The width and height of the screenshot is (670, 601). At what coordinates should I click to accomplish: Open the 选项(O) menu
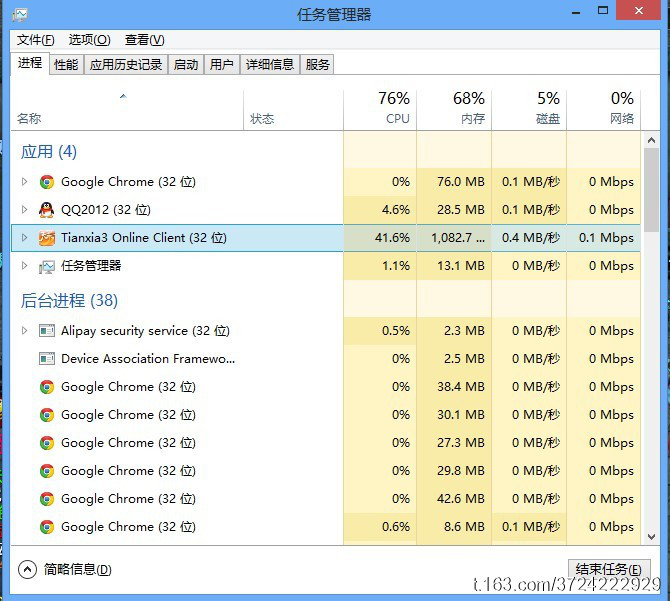click(x=89, y=40)
